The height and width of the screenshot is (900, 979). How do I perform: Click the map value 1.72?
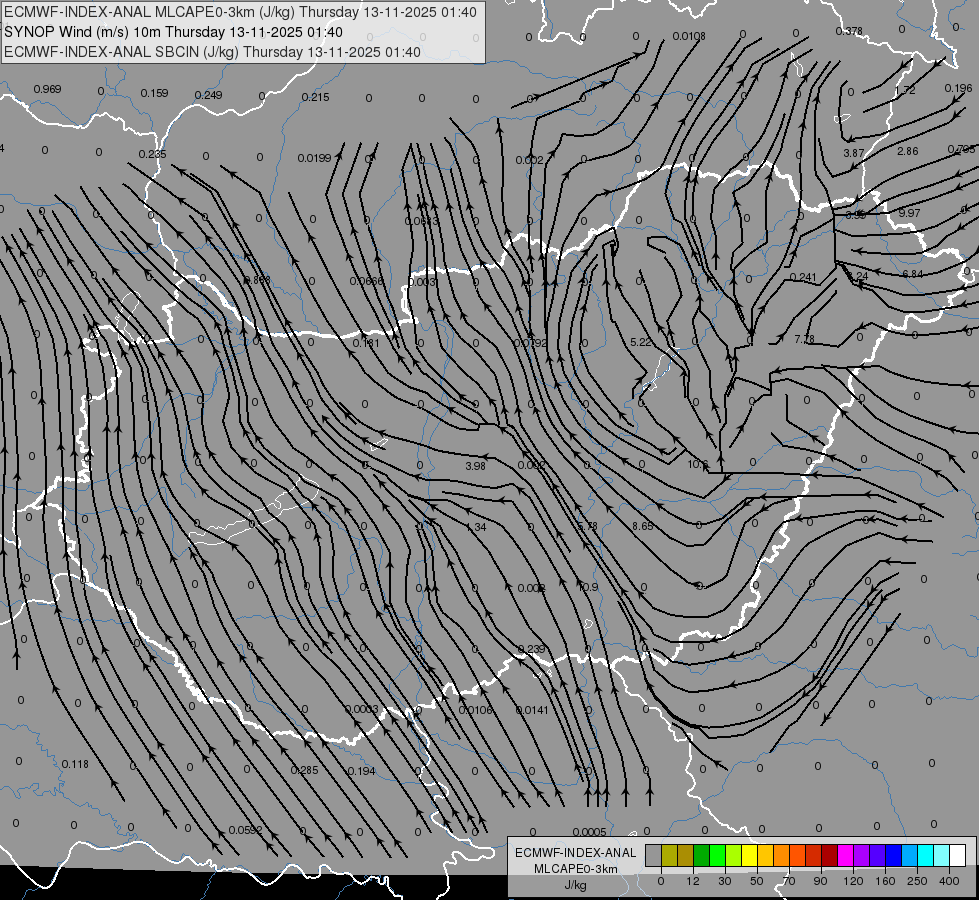point(905,91)
